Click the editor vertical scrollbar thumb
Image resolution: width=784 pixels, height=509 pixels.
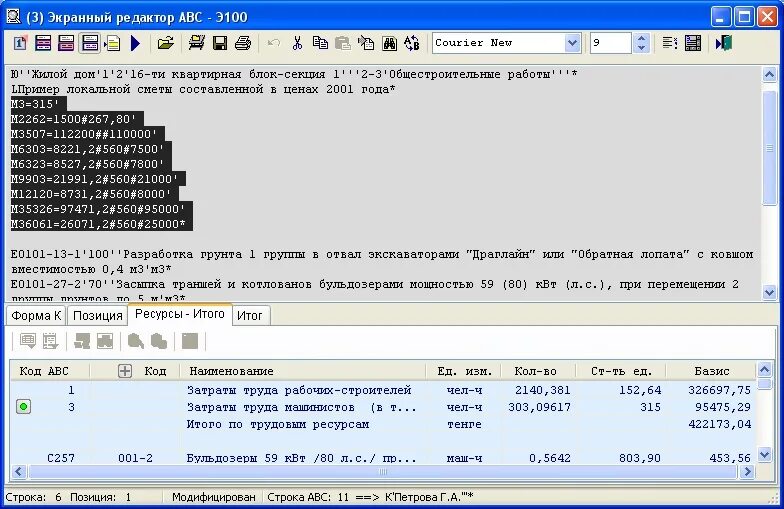[770, 148]
